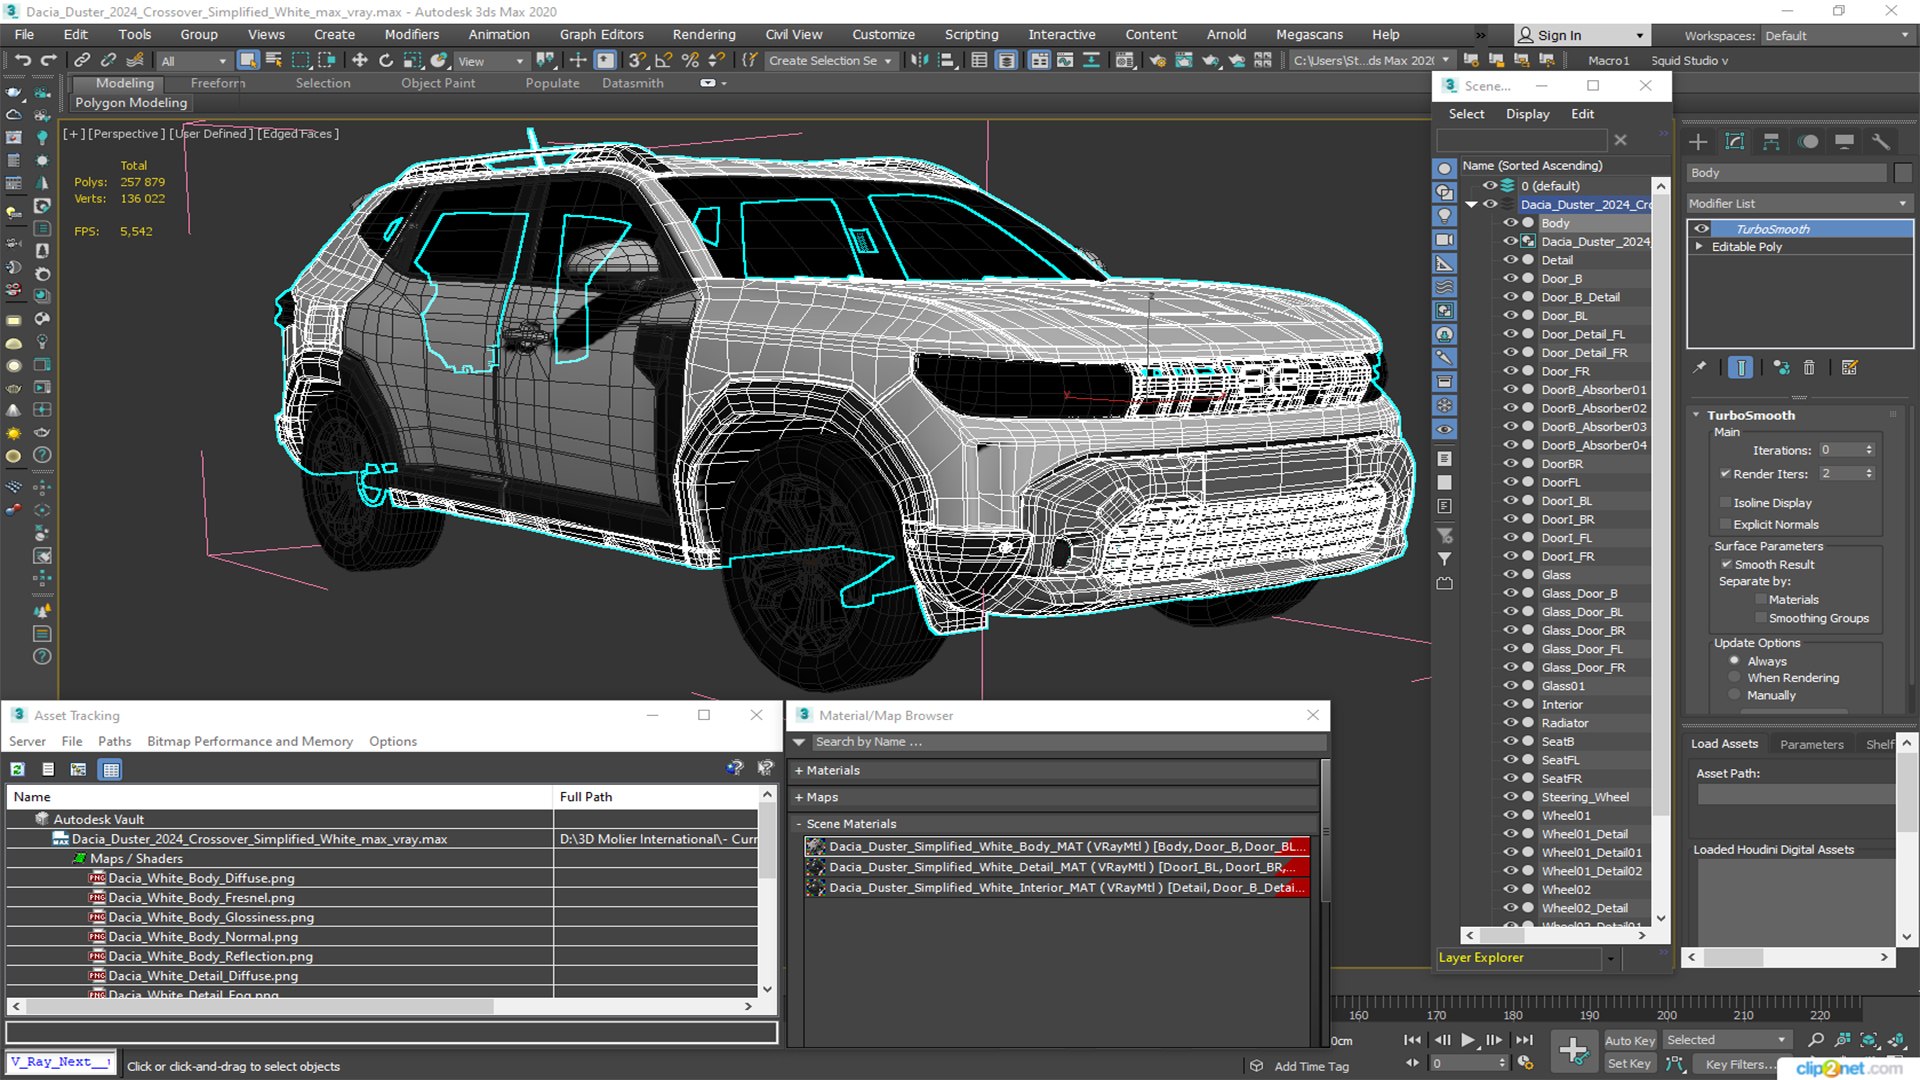Image resolution: width=1920 pixels, height=1080 pixels.
Task: Open Paths menu in Asset Tracking
Action: (x=114, y=741)
